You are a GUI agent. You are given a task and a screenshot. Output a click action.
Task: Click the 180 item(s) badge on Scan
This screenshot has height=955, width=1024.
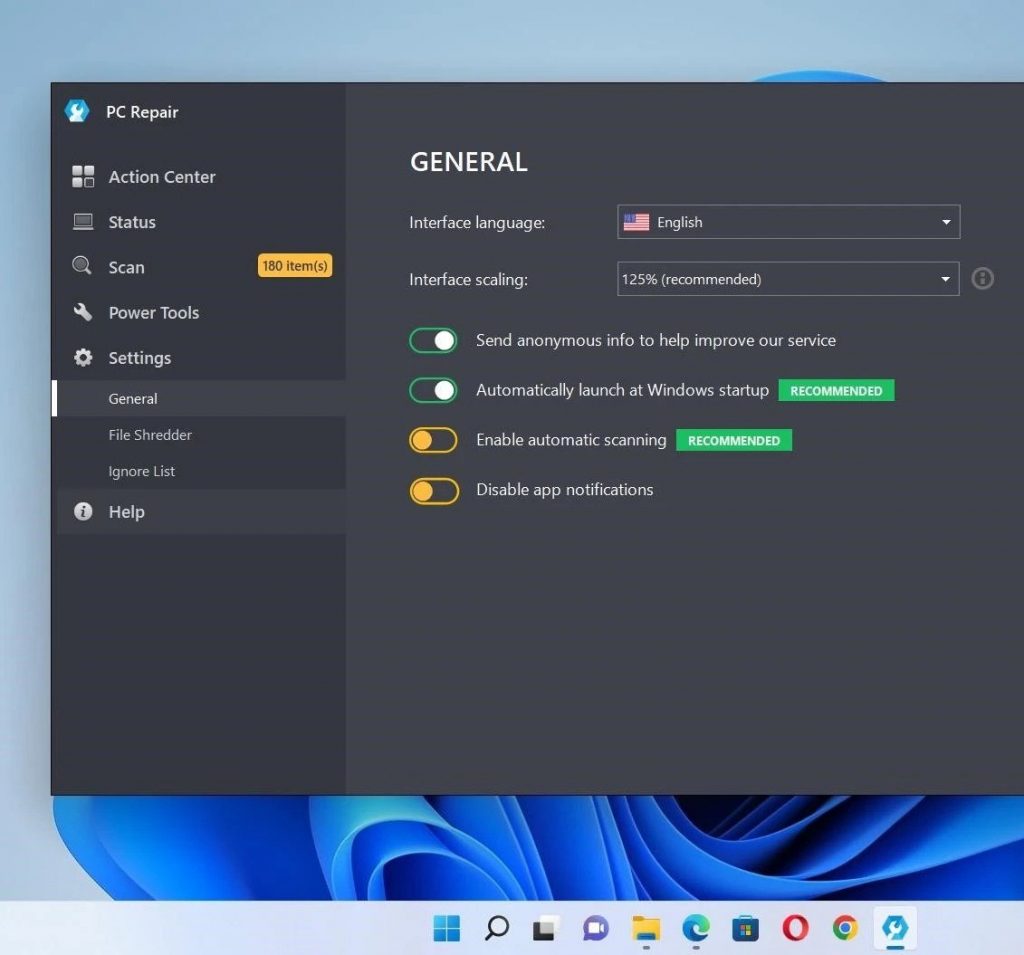[x=294, y=266]
